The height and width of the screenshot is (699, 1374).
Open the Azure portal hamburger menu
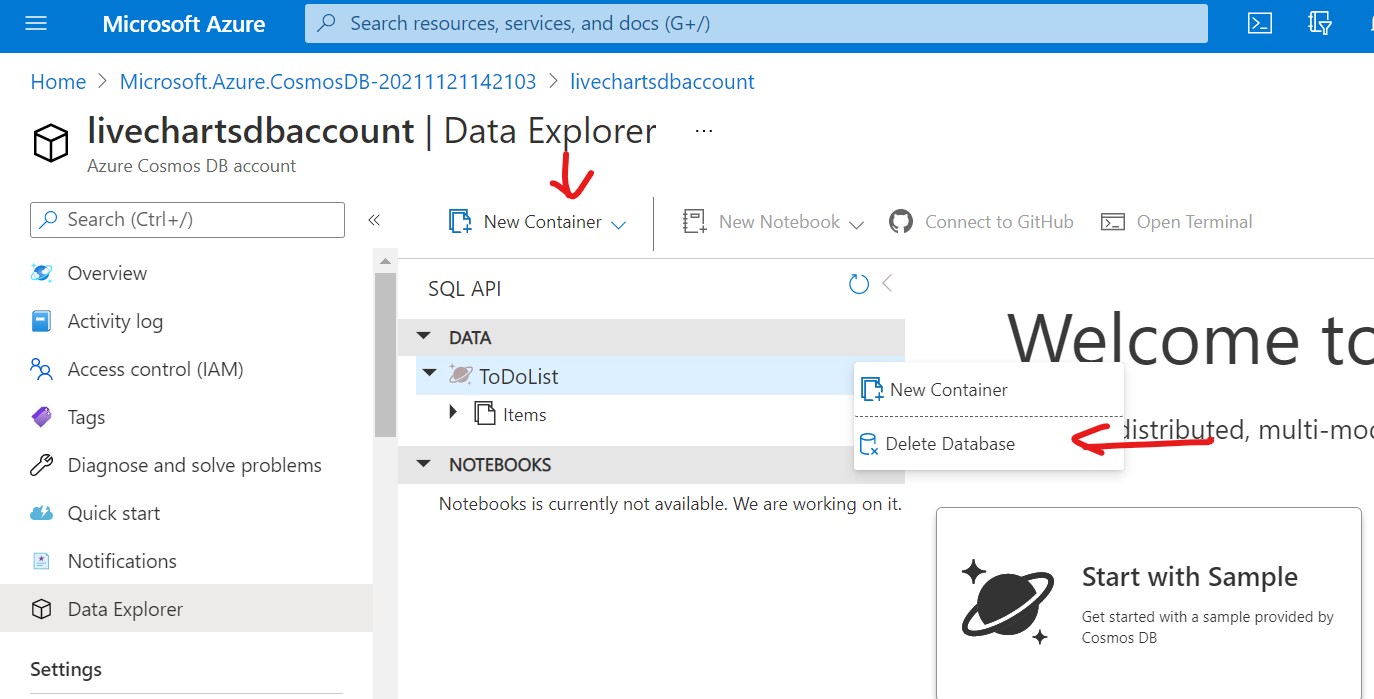(x=36, y=24)
